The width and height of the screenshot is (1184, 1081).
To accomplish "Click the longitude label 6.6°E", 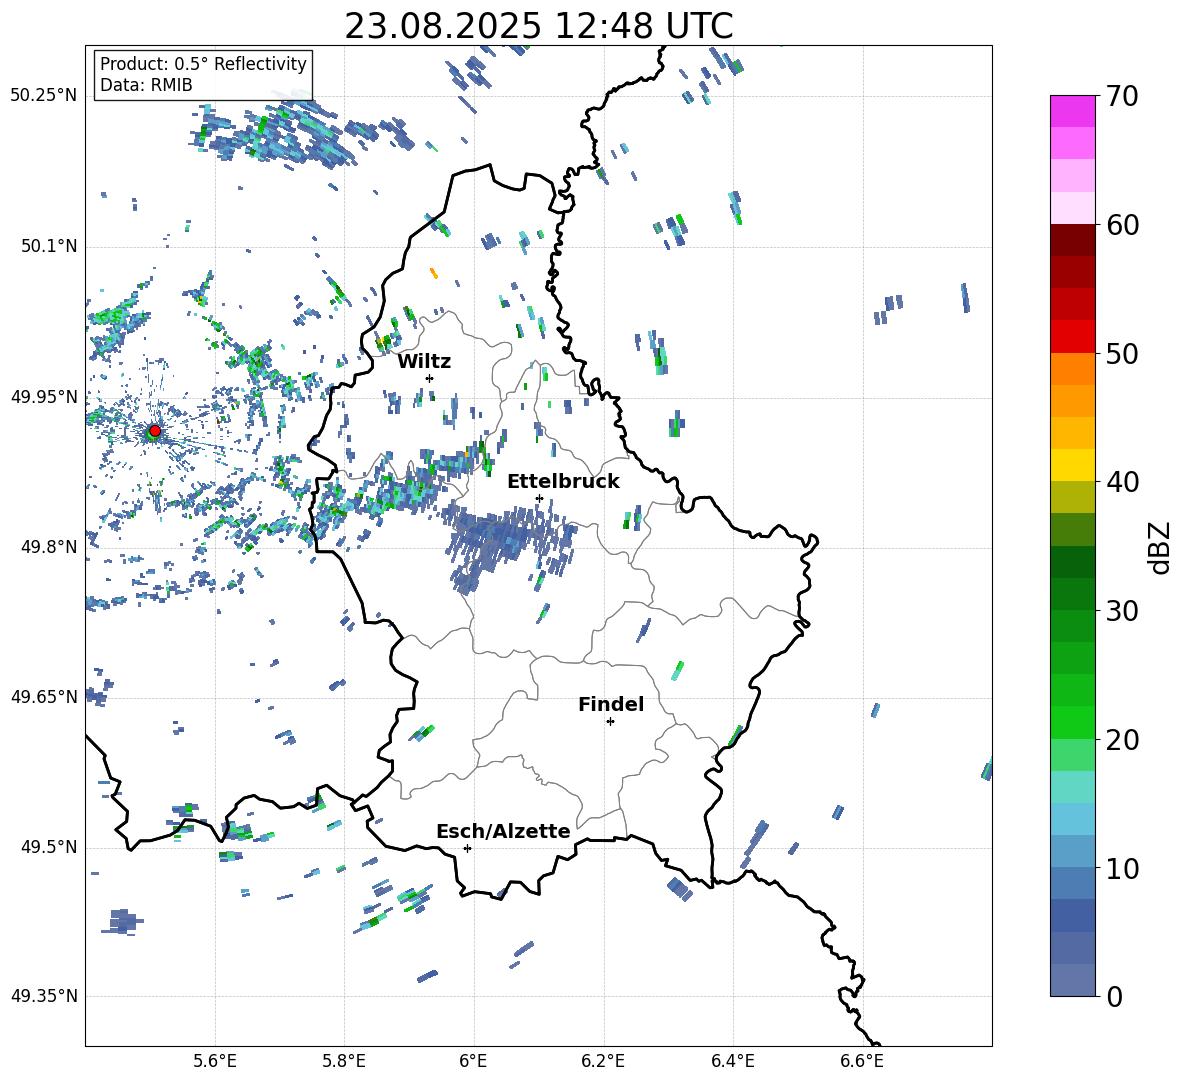I will [862, 1061].
